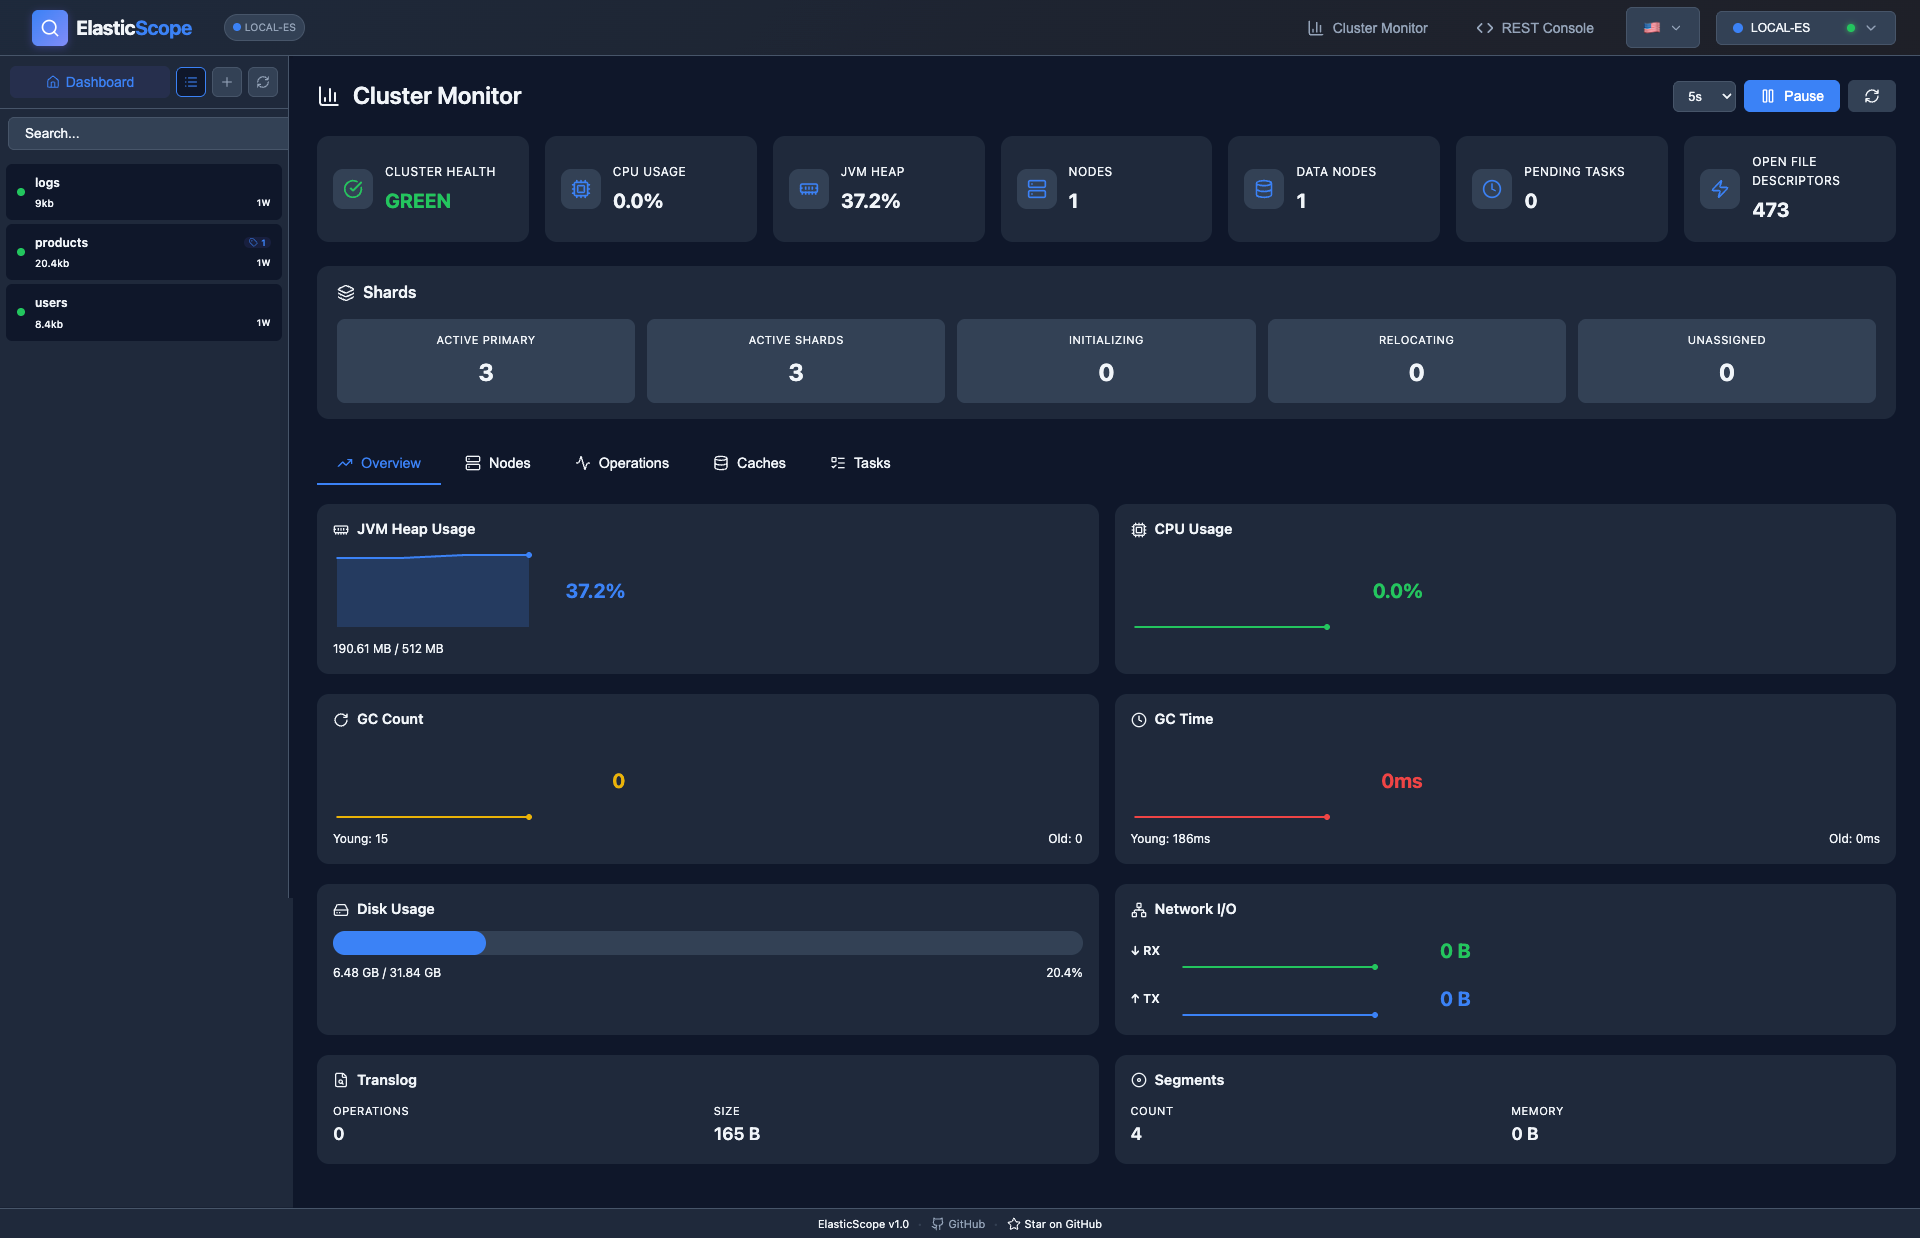Toggle the products index status dot
1920x1238 pixels.
[x=20, y=251]
